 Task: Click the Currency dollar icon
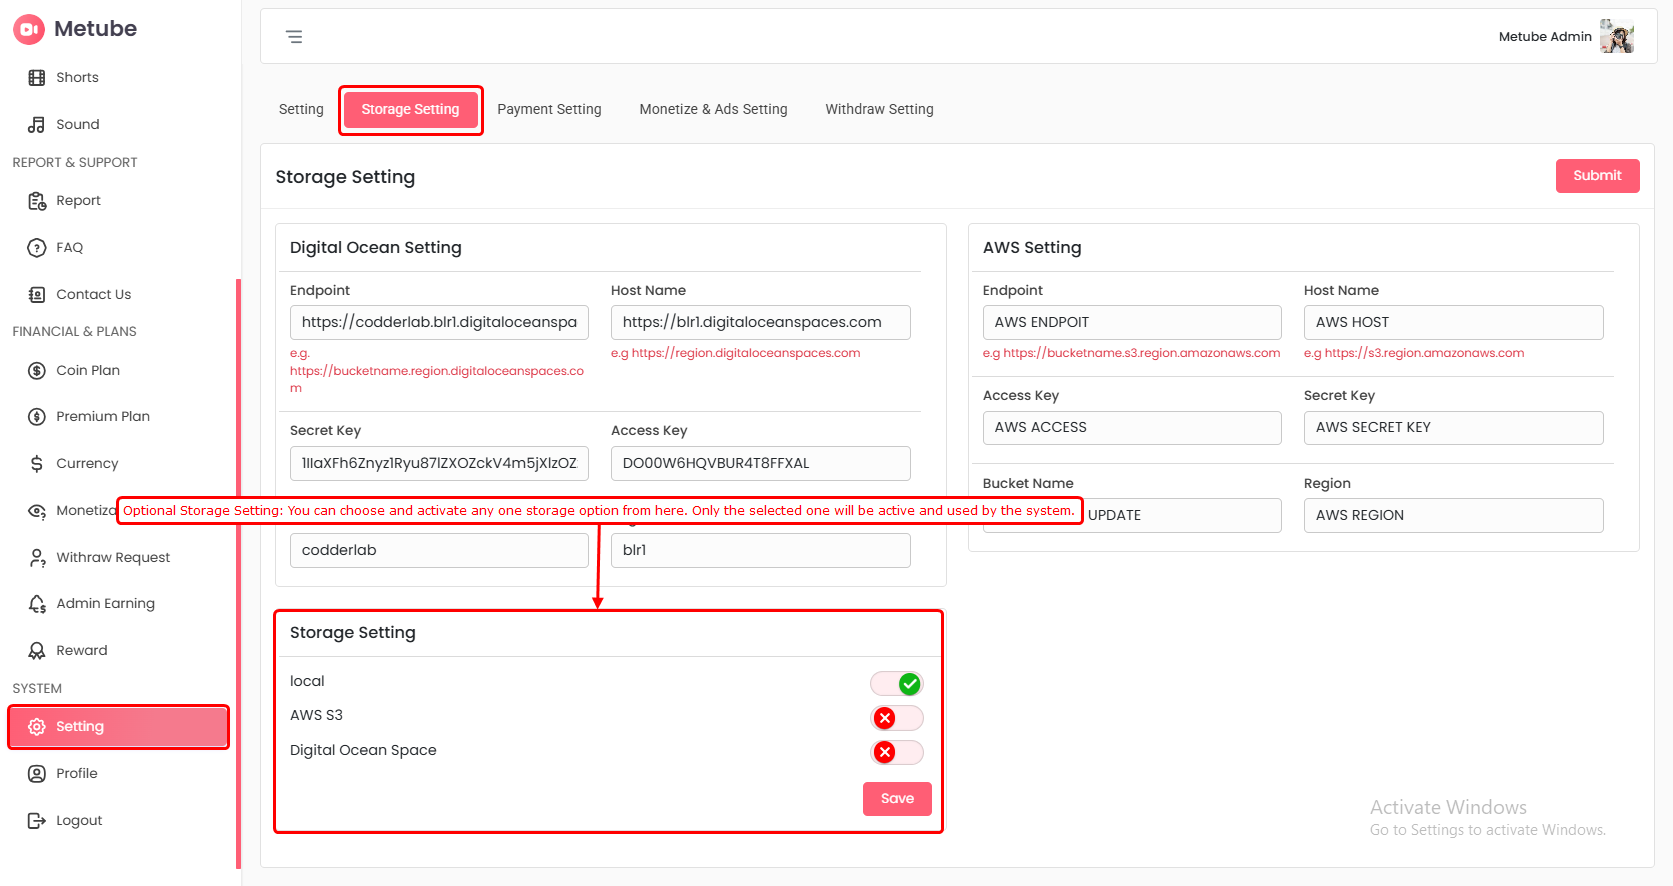coord(37,464)
